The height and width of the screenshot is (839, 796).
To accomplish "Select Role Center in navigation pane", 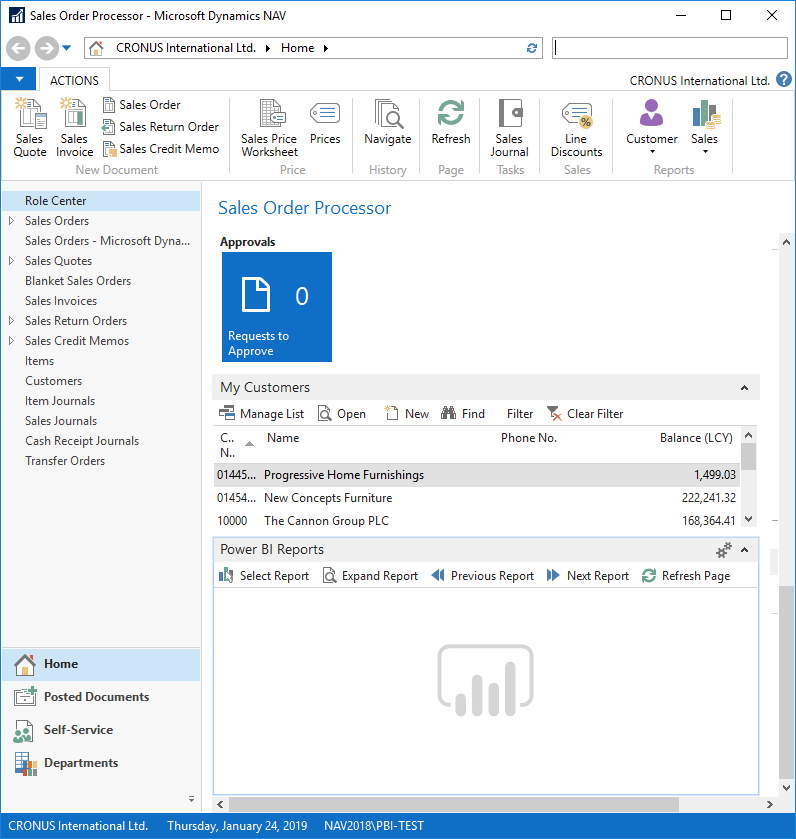I will (101, 201).
